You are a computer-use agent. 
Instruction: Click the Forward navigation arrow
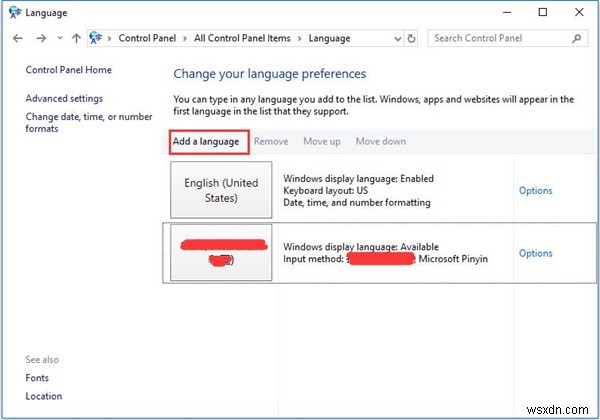41,38
